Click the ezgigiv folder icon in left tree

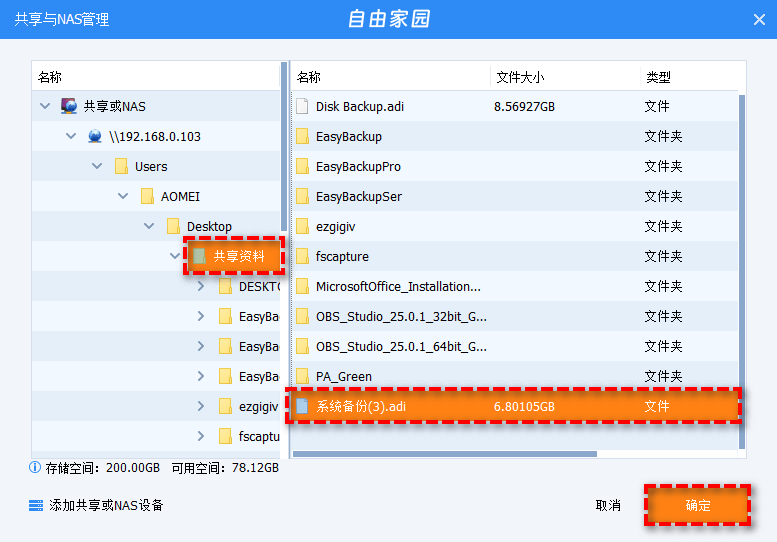point(225,406)
